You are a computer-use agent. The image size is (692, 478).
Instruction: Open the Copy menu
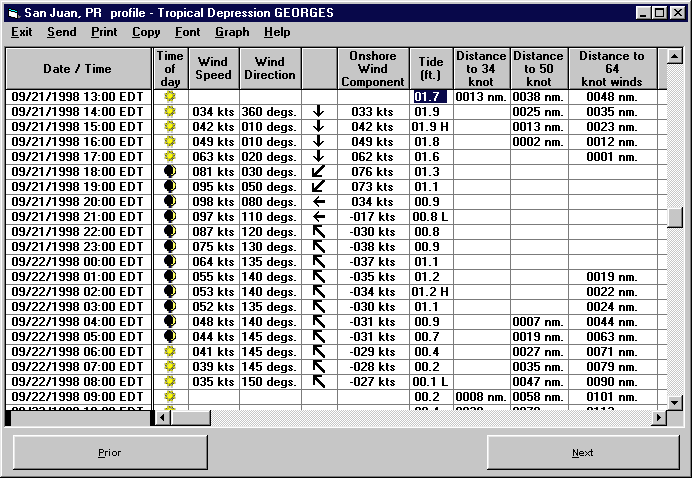pos(146,32)
